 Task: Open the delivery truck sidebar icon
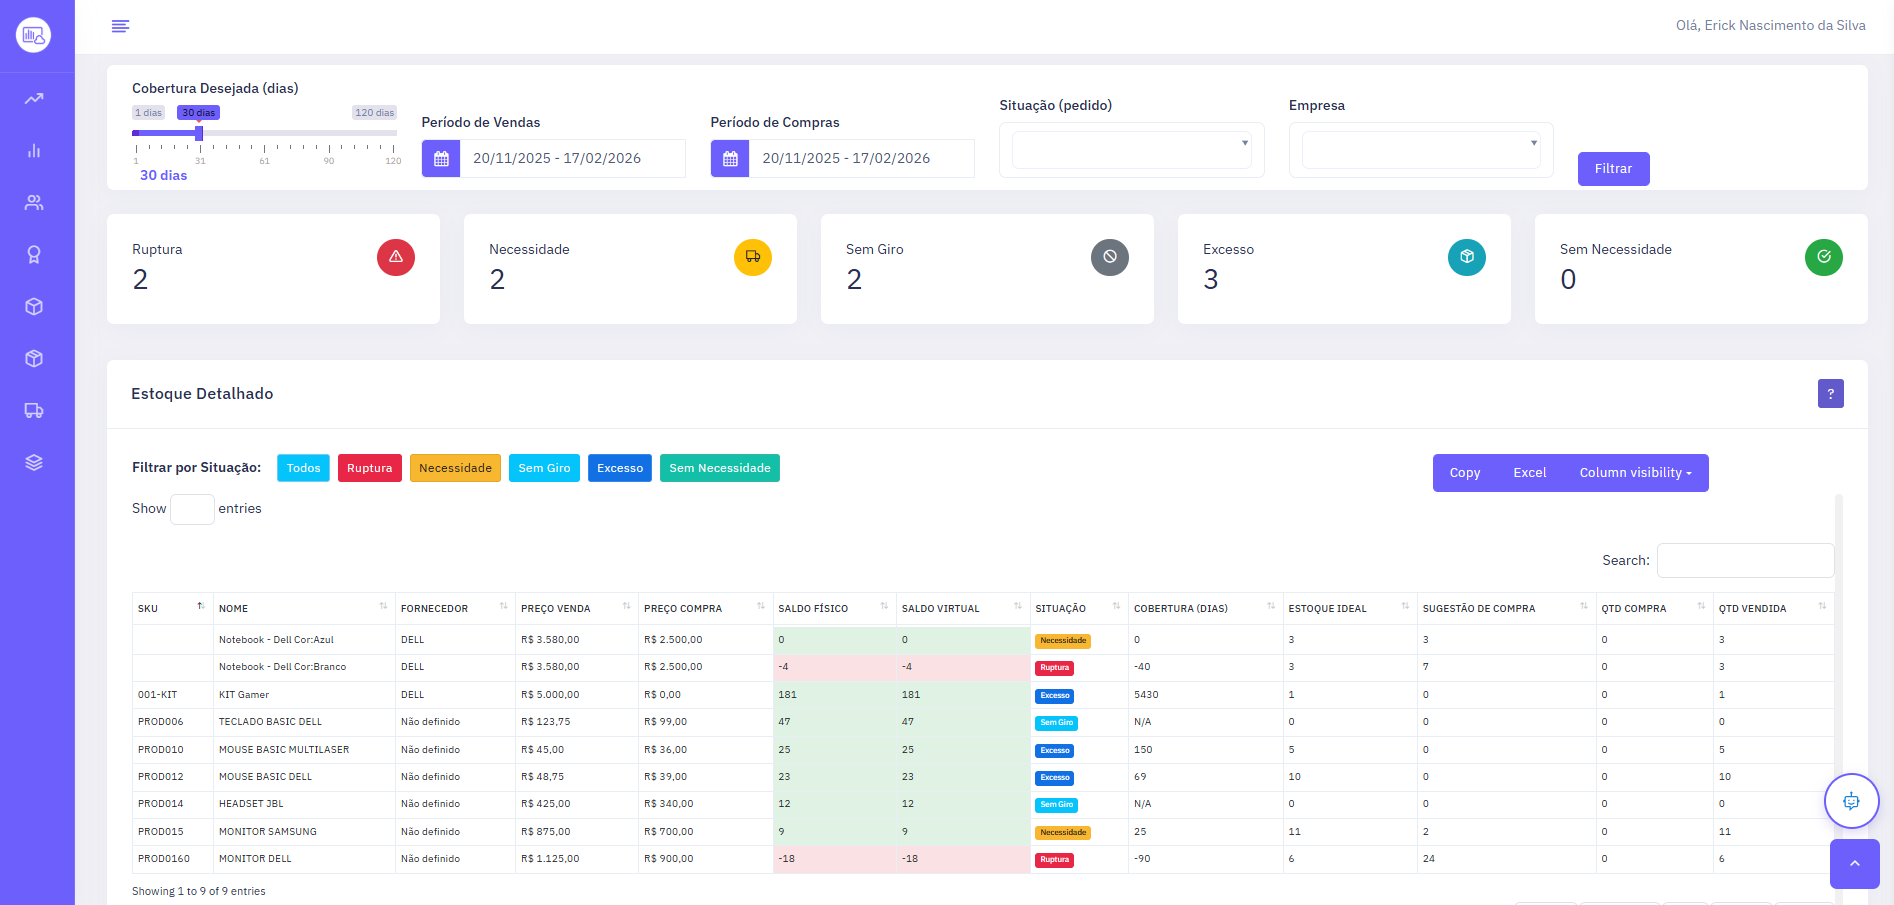click(34, 411)
